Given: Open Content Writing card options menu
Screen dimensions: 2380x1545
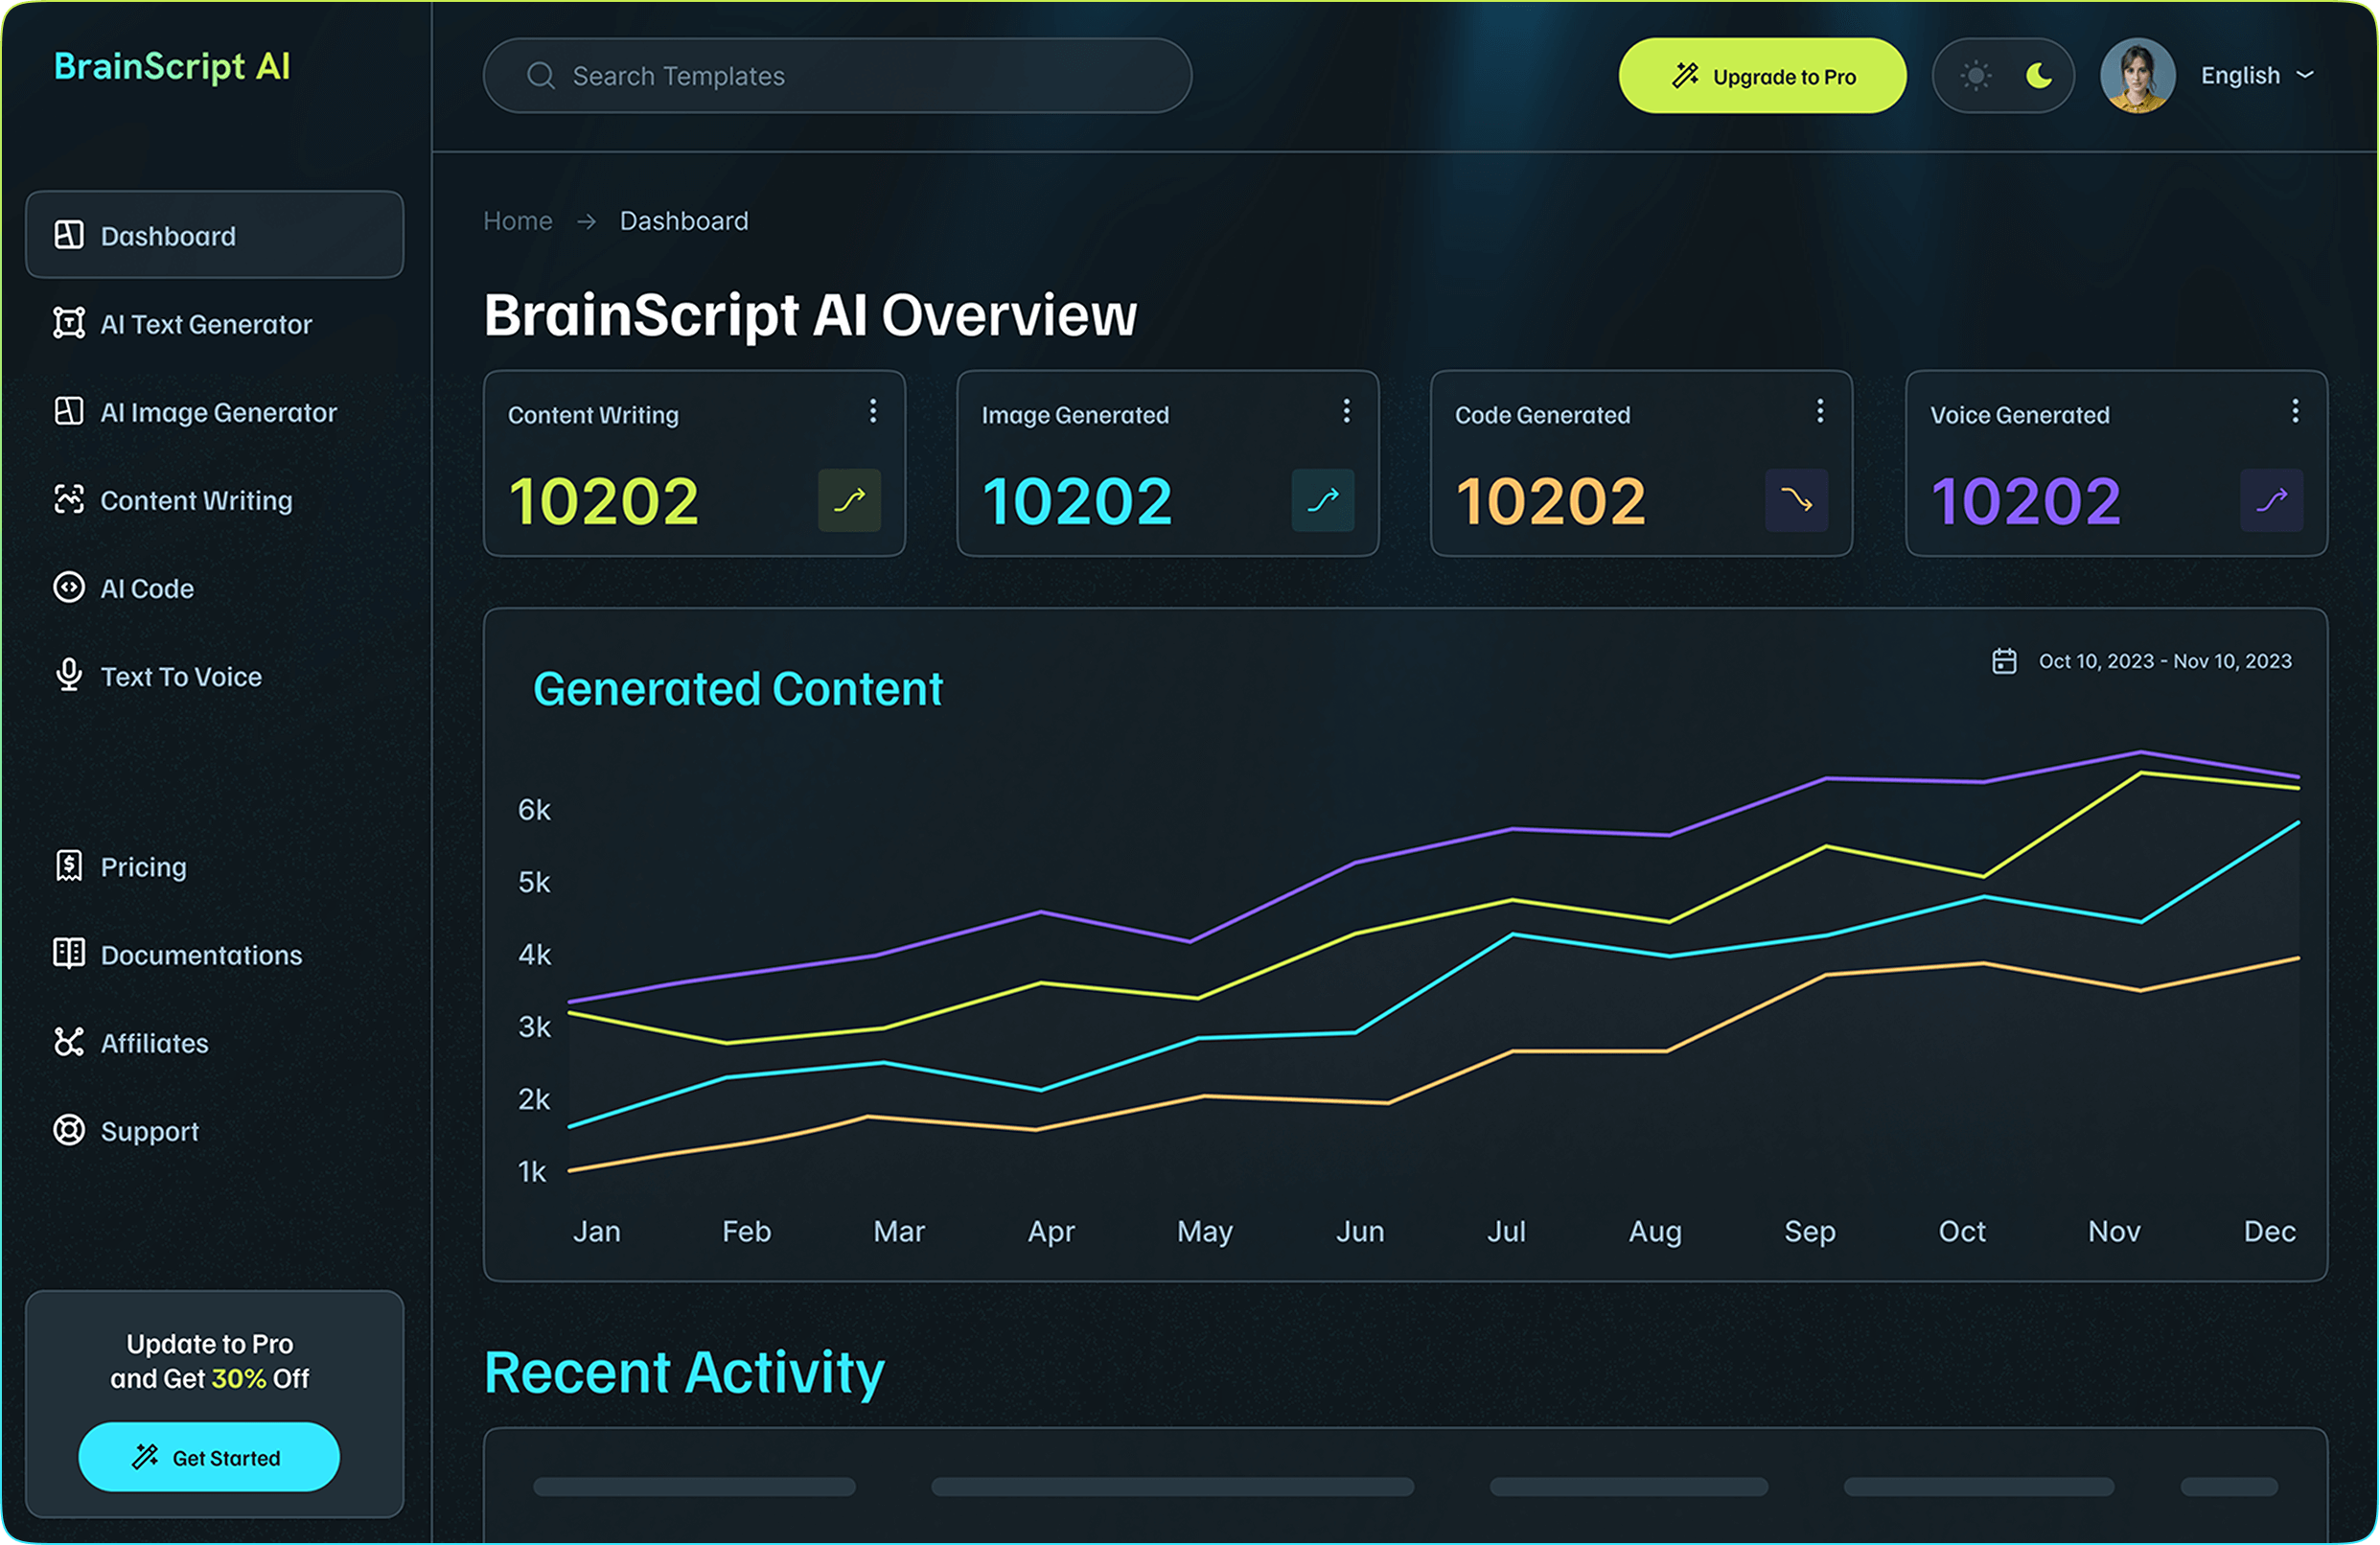Looking at the screenshot, I should click(872, 411).
